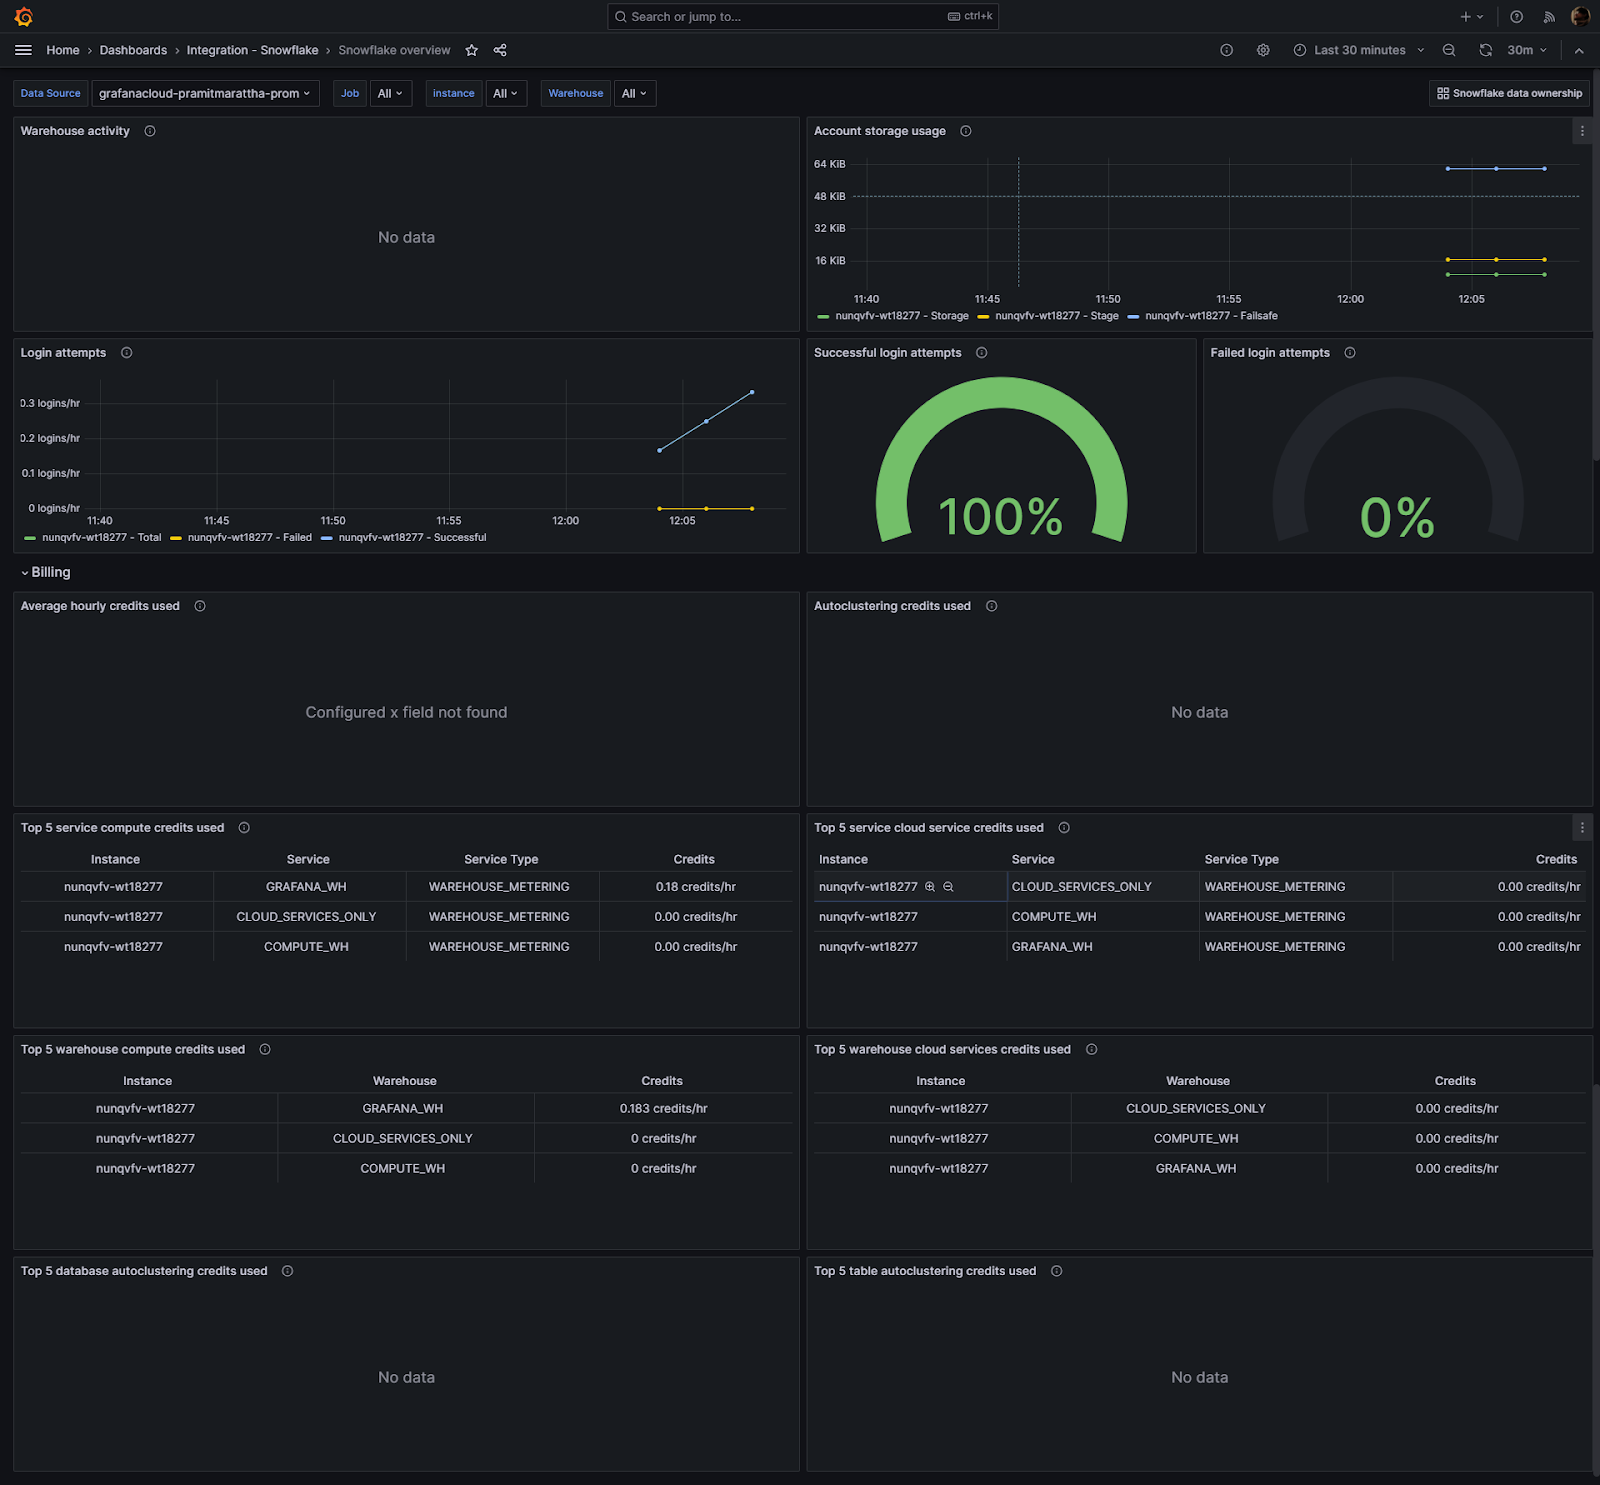Open the Integration - Snowflake breadcrumb
The width and height of the screenshot is (1600, 1485).
(x=253, y=50)
